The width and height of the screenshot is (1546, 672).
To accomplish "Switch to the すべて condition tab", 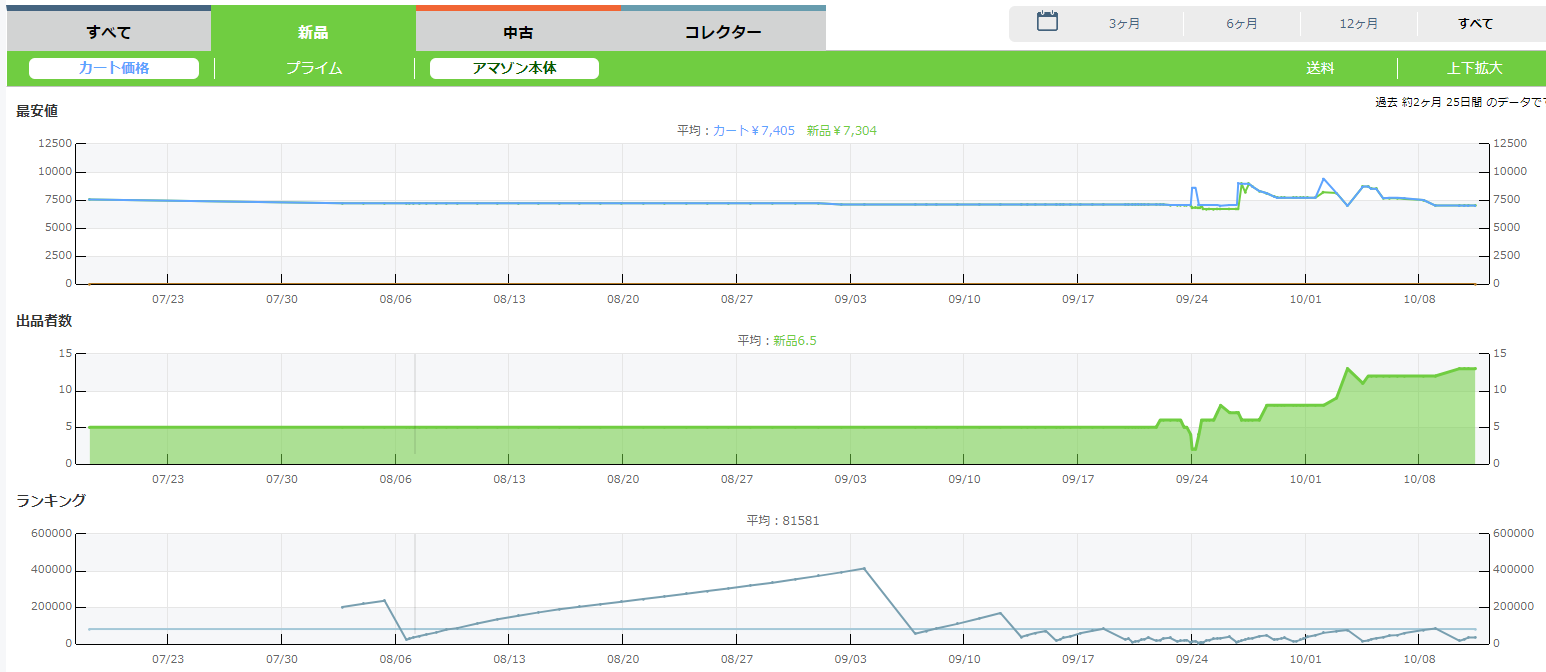I will [109, 32].
